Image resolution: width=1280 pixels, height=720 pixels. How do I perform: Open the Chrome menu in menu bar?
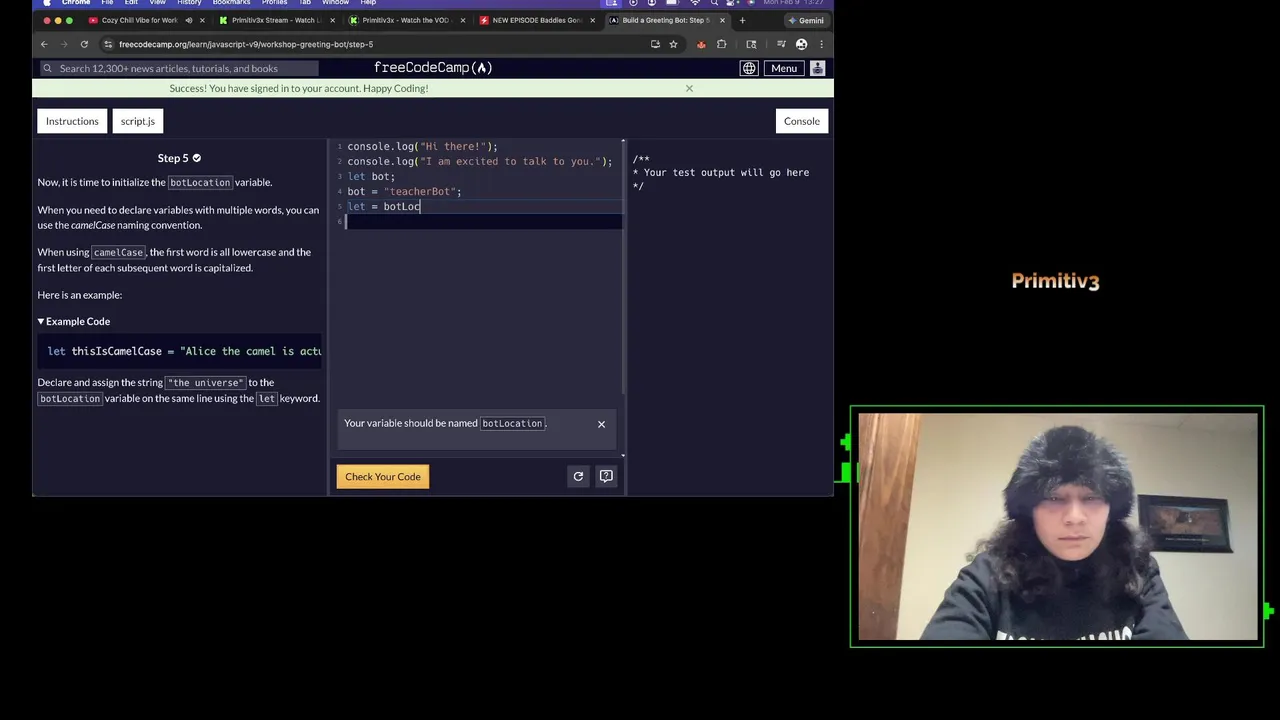pyautogui.click(x=76, y=3)
